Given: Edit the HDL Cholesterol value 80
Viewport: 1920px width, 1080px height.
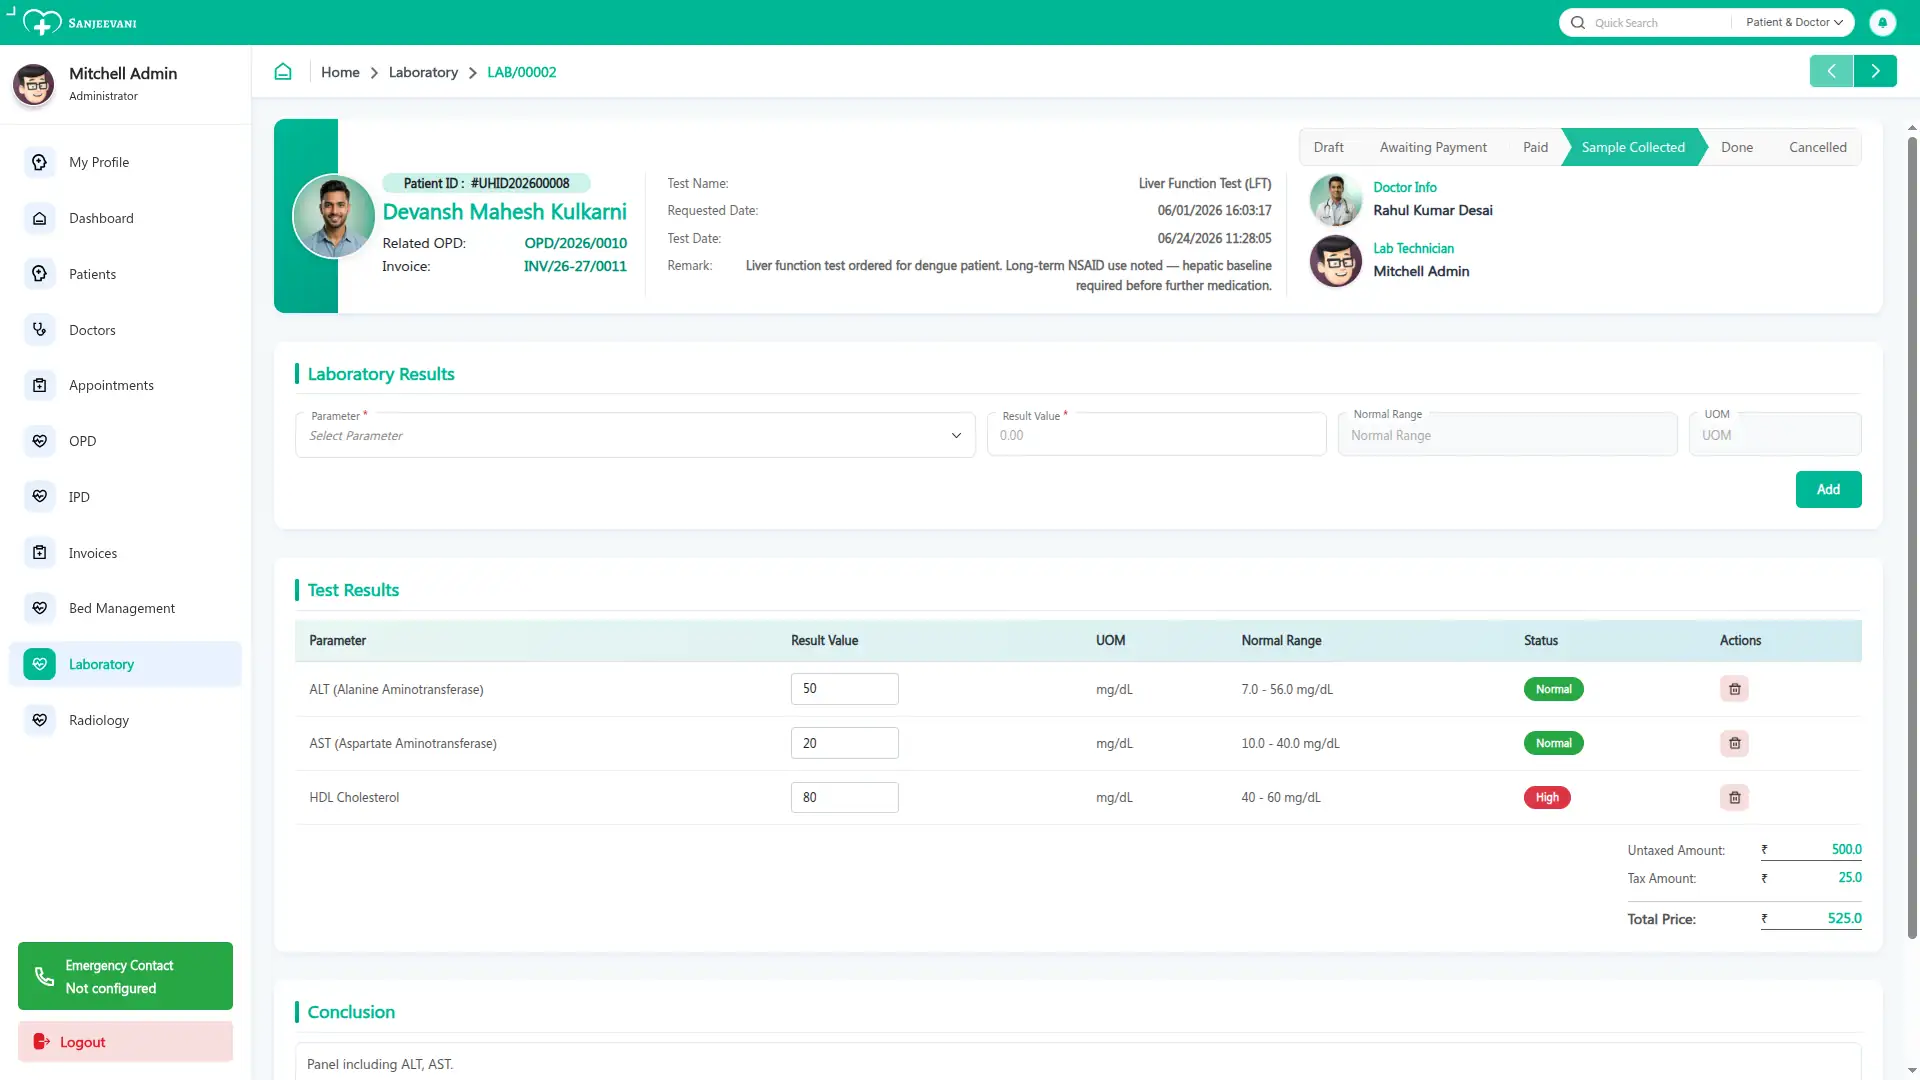Looking at the screenshot, I should point(844,797).
